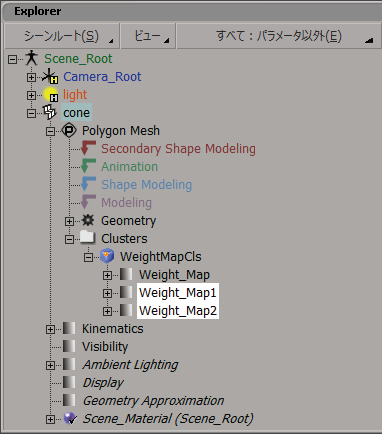Screen dimensions: 382x434
Task: Select Secondary Shape Modeling text
Action: tap(178, 149)
